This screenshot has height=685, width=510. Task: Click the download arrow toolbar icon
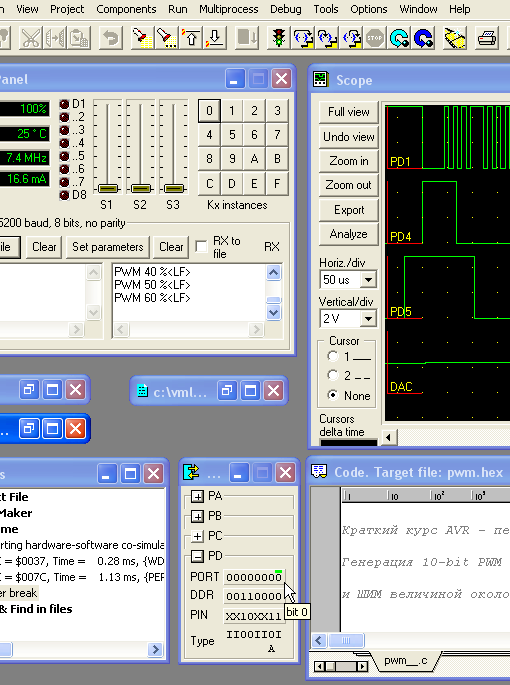pyautogui.click(x=215, y=38)
